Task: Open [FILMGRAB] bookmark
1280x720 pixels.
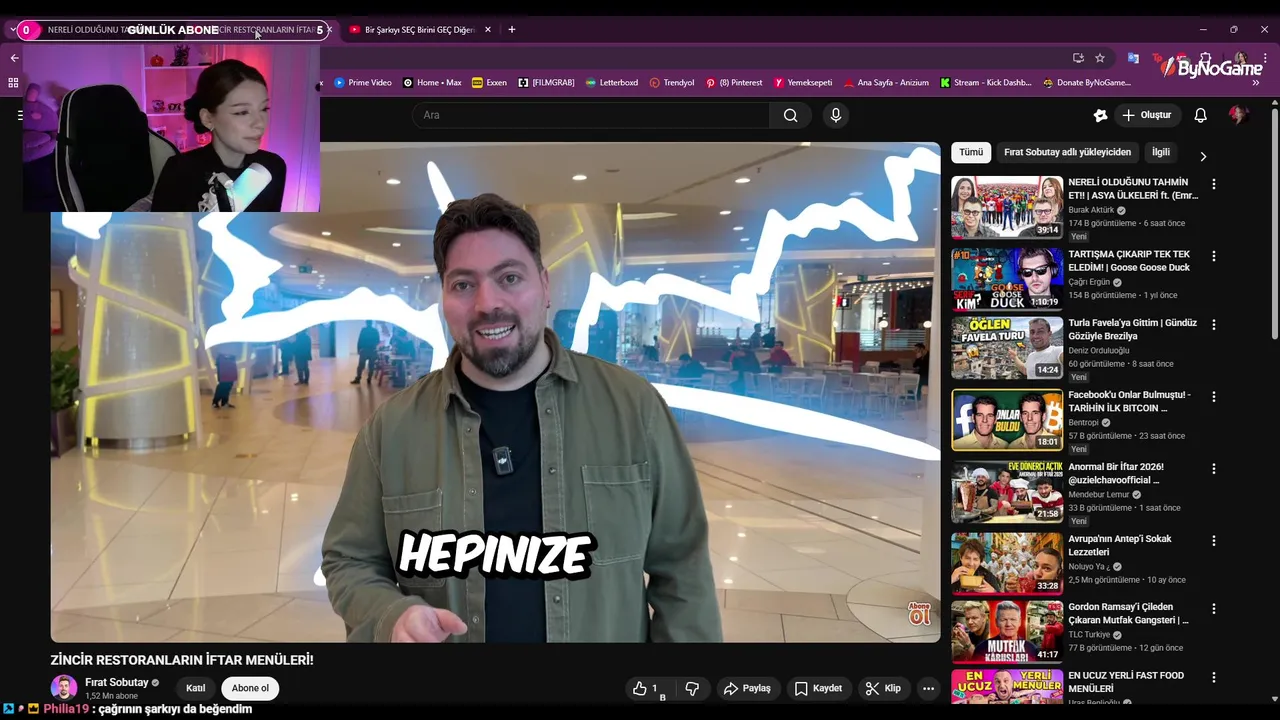Action: (x=546, y=83)
